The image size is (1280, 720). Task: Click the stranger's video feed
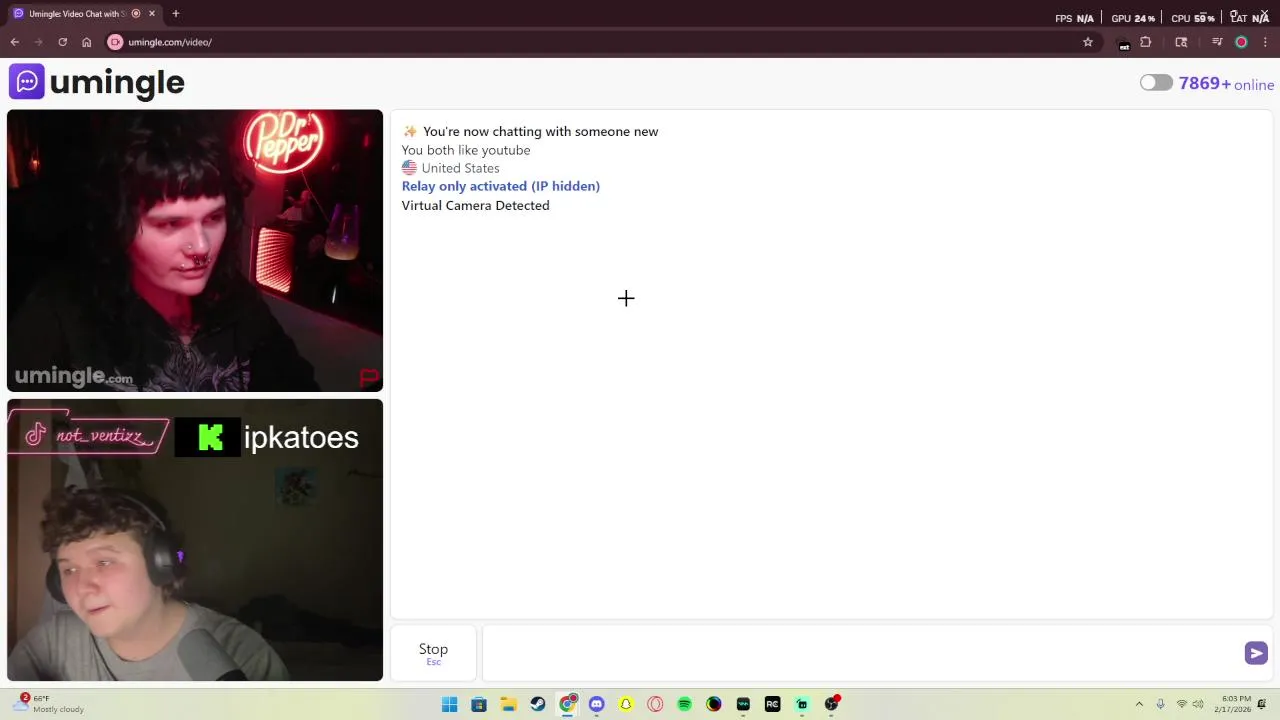coord(195,250)
